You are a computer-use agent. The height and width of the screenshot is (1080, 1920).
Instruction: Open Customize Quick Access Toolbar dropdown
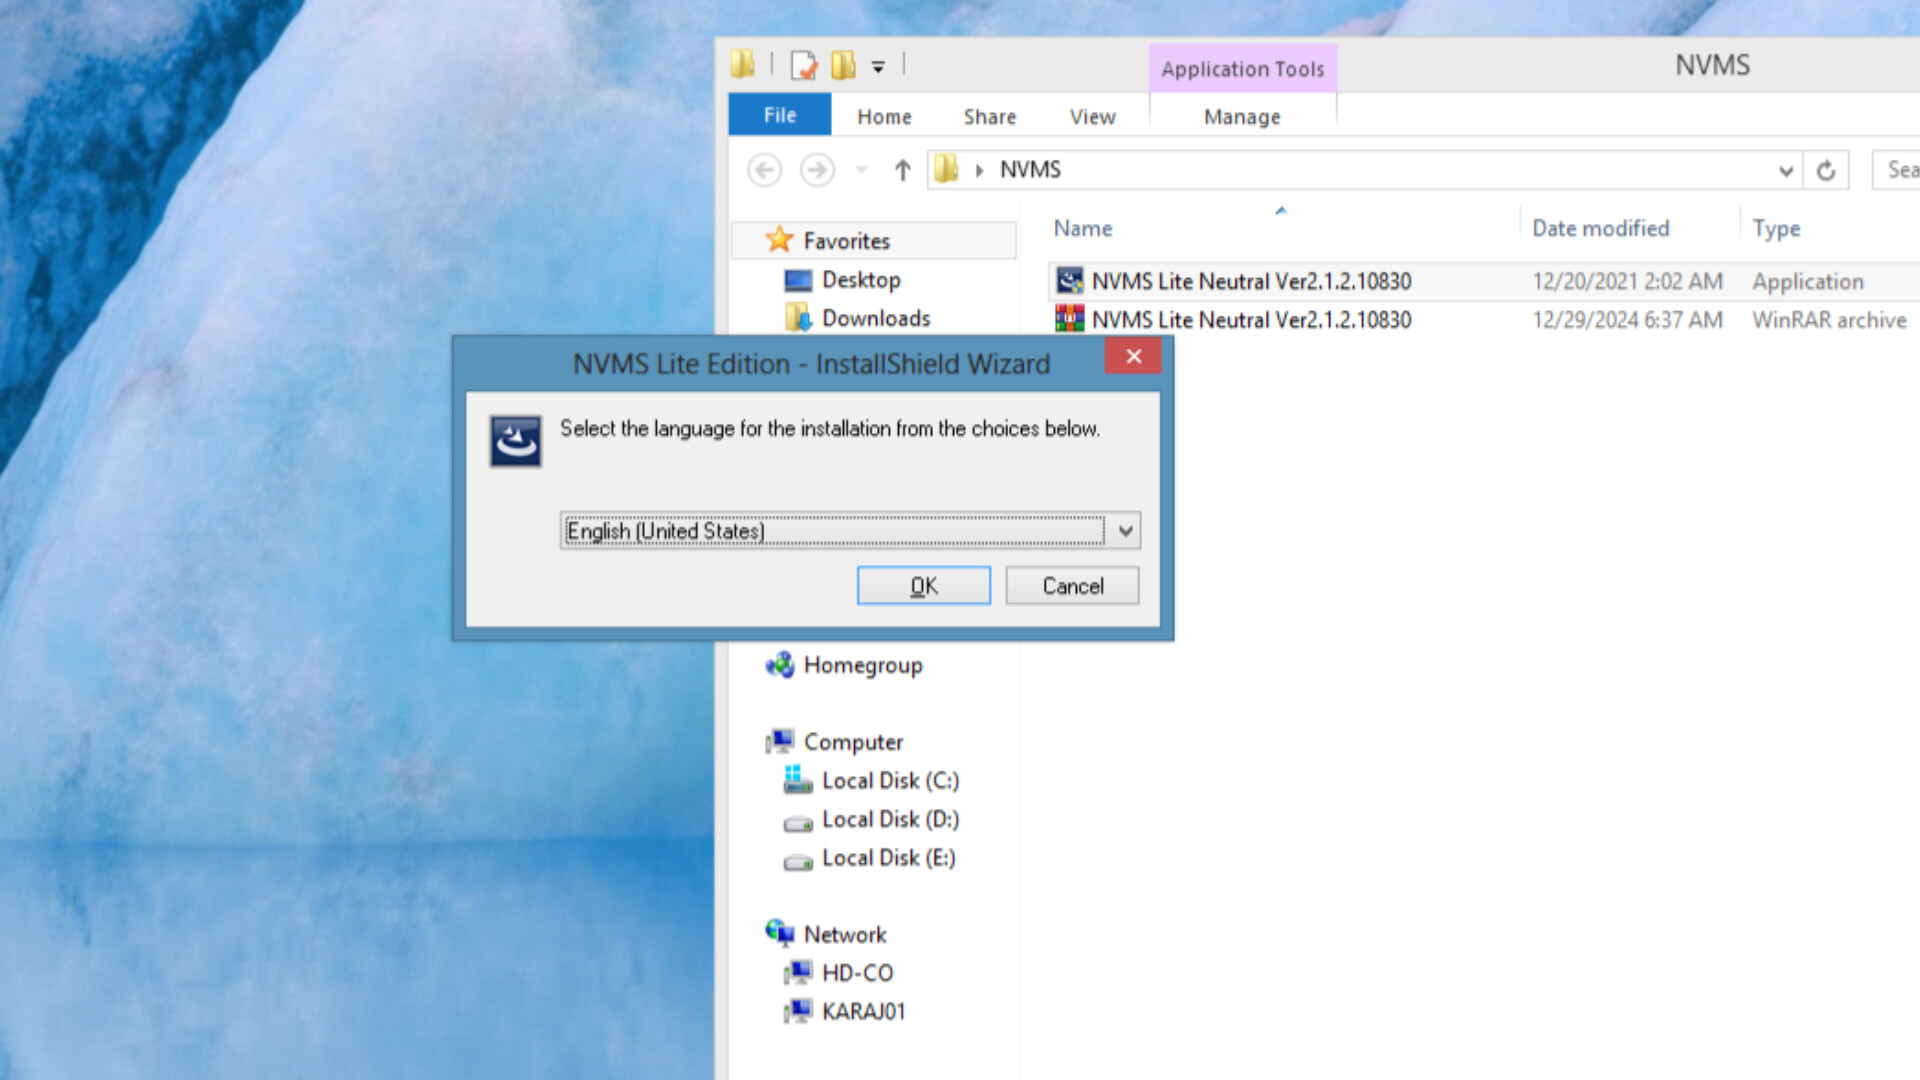click(878, 67)
